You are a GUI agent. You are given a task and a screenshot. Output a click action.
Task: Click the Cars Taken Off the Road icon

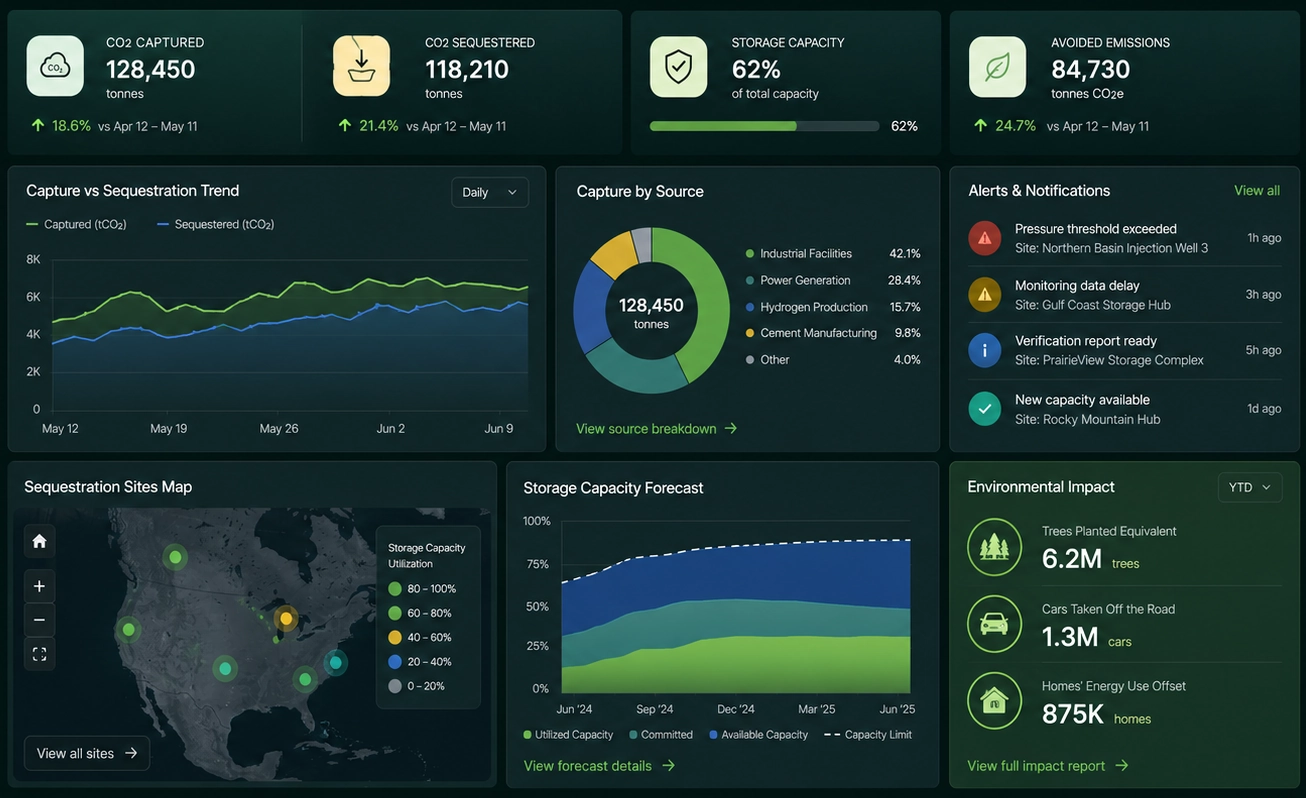(x=994, y=624)
